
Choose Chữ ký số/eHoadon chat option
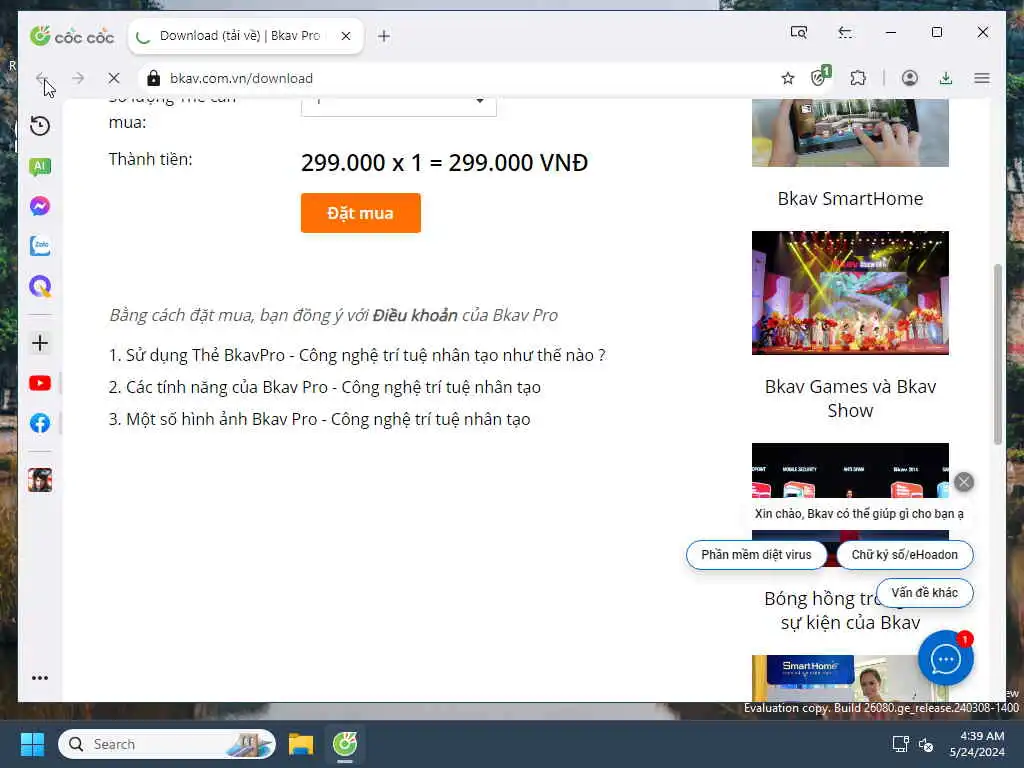tap(904, 554)
